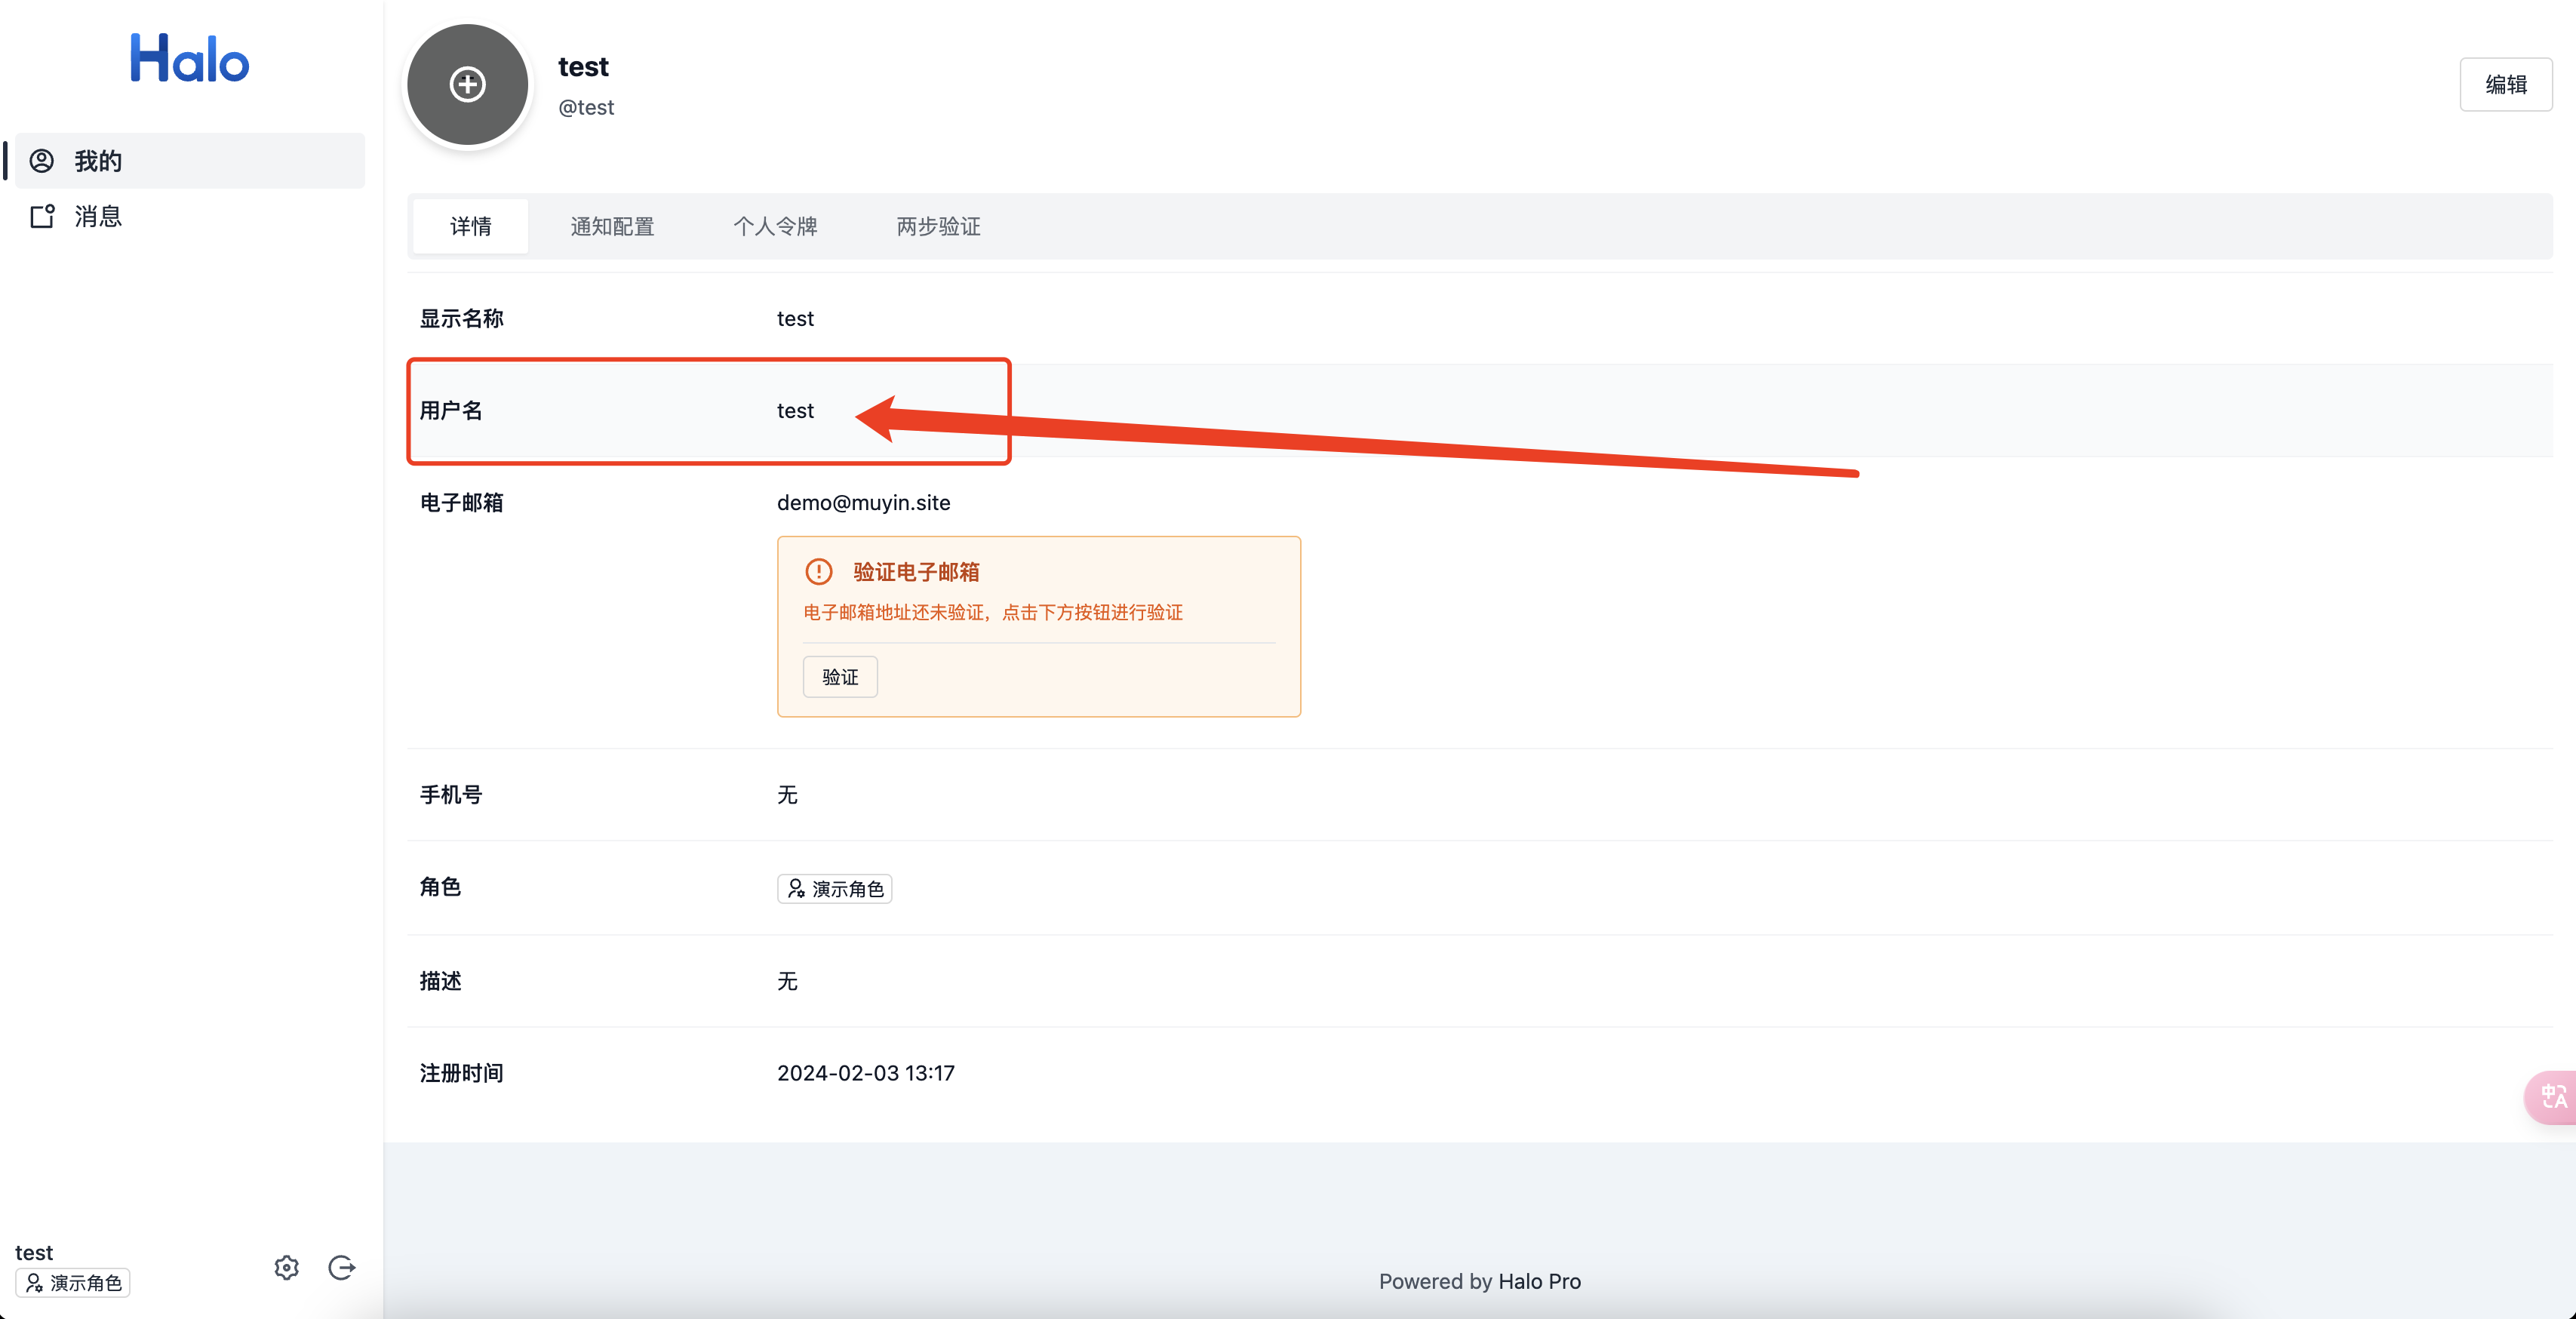Click the 电子邮箱地址还未验证 warning message
The image size is (2576, 1319).
(993, 612)
